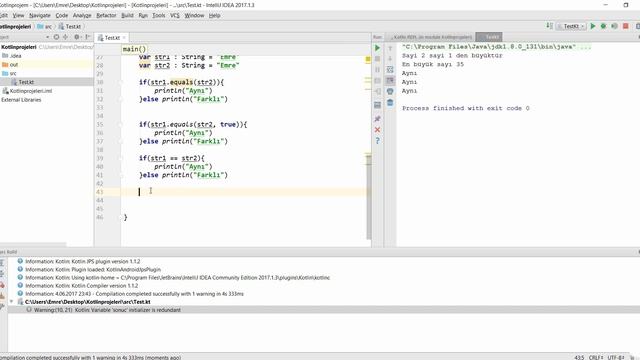
Task: Open the VCS menu
Action: point(175,16)
